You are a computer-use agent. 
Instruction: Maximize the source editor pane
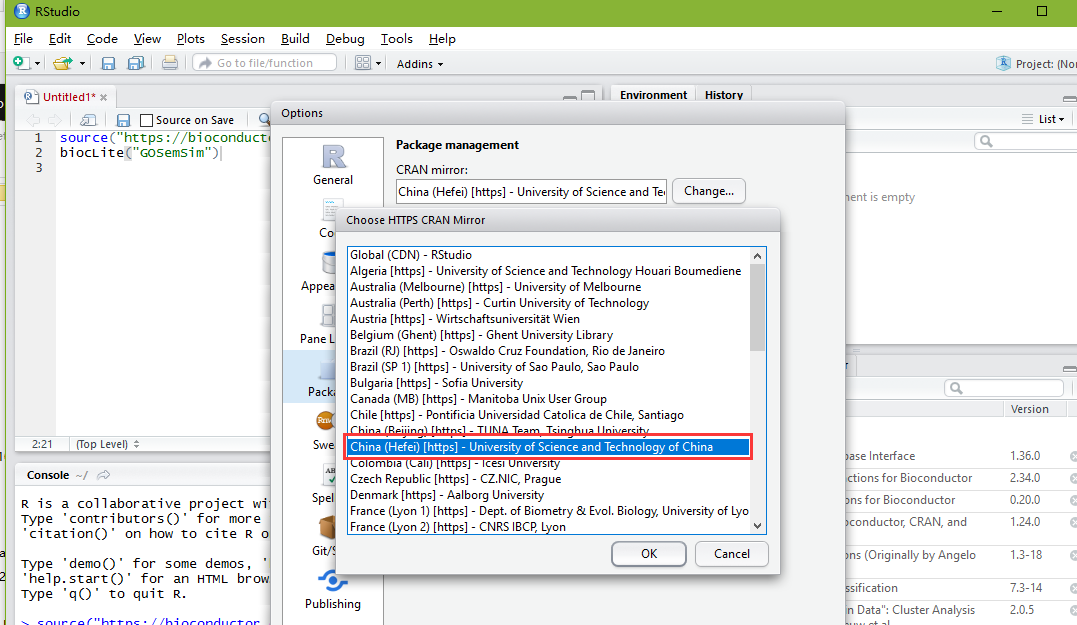pos(588,95)
